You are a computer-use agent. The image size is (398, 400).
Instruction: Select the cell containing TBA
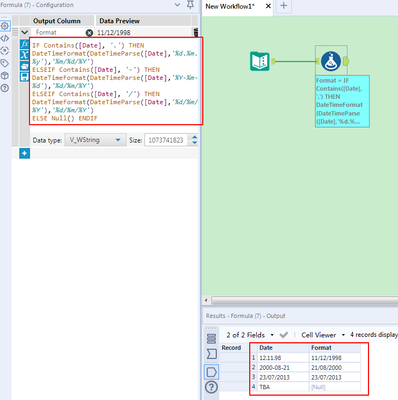(x=283, y=387)
